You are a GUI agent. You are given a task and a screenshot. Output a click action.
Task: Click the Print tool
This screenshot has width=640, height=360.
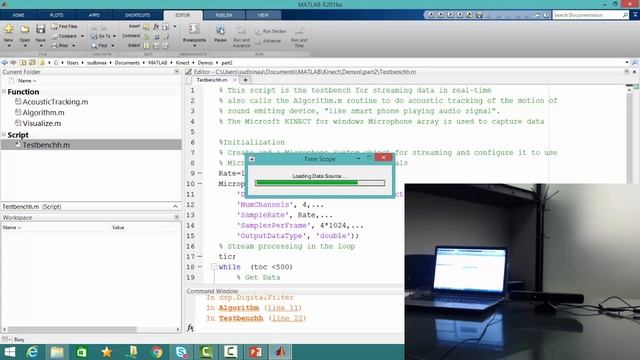coord(60,45)
